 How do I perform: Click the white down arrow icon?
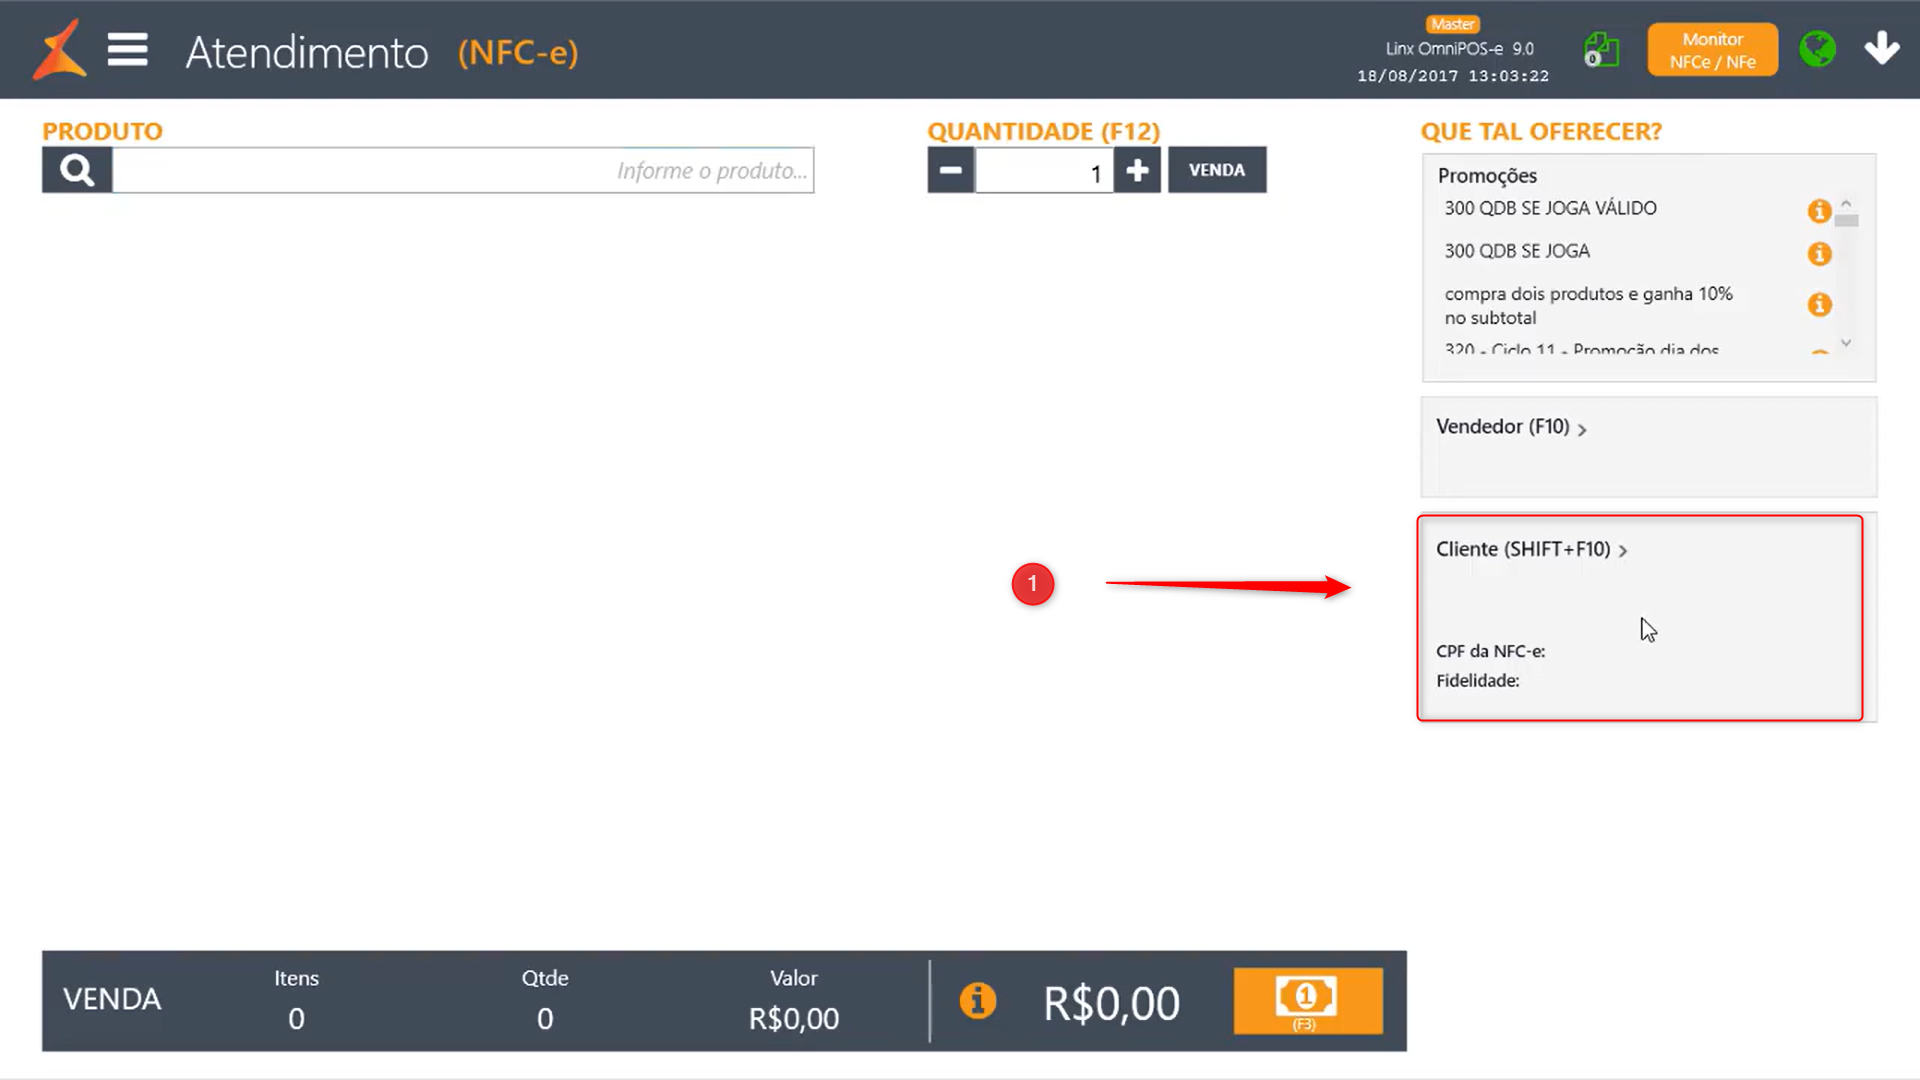(x=1881, y=48)
